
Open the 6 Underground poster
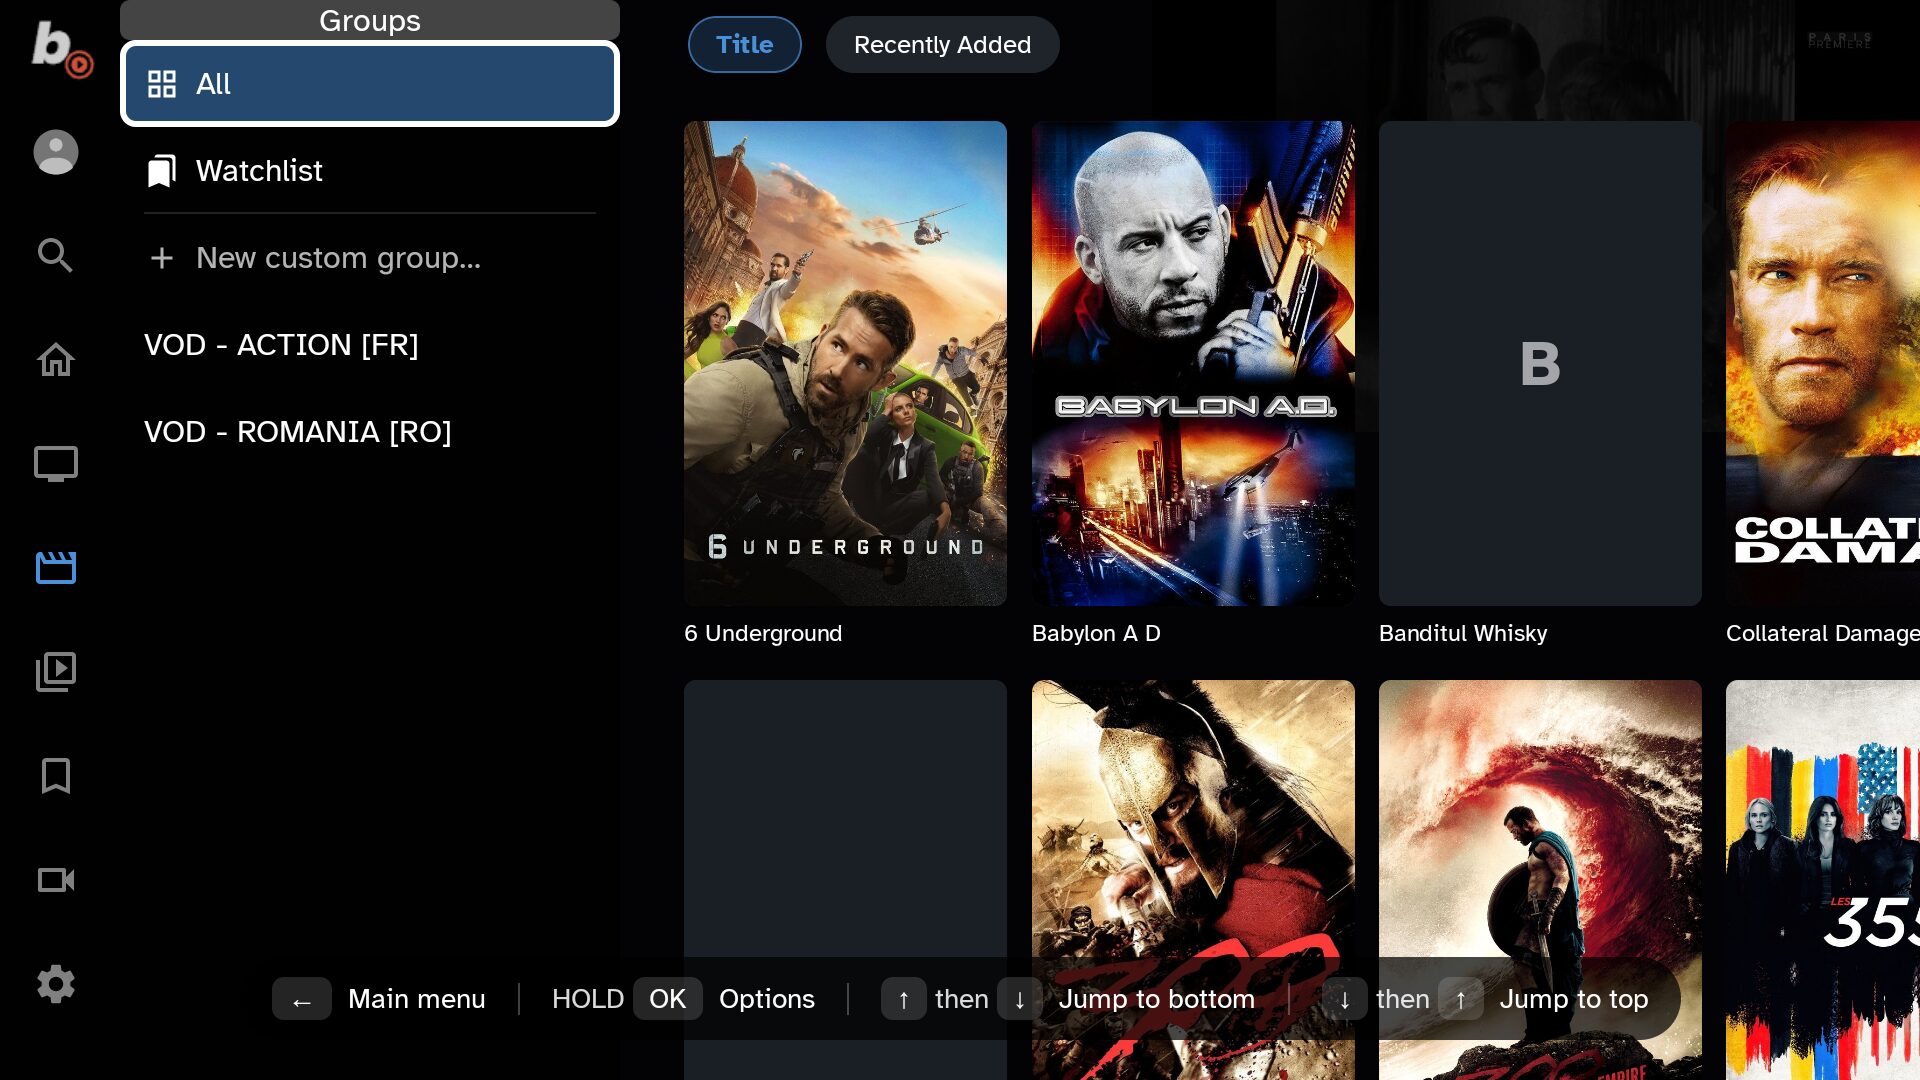pos(845,363)
